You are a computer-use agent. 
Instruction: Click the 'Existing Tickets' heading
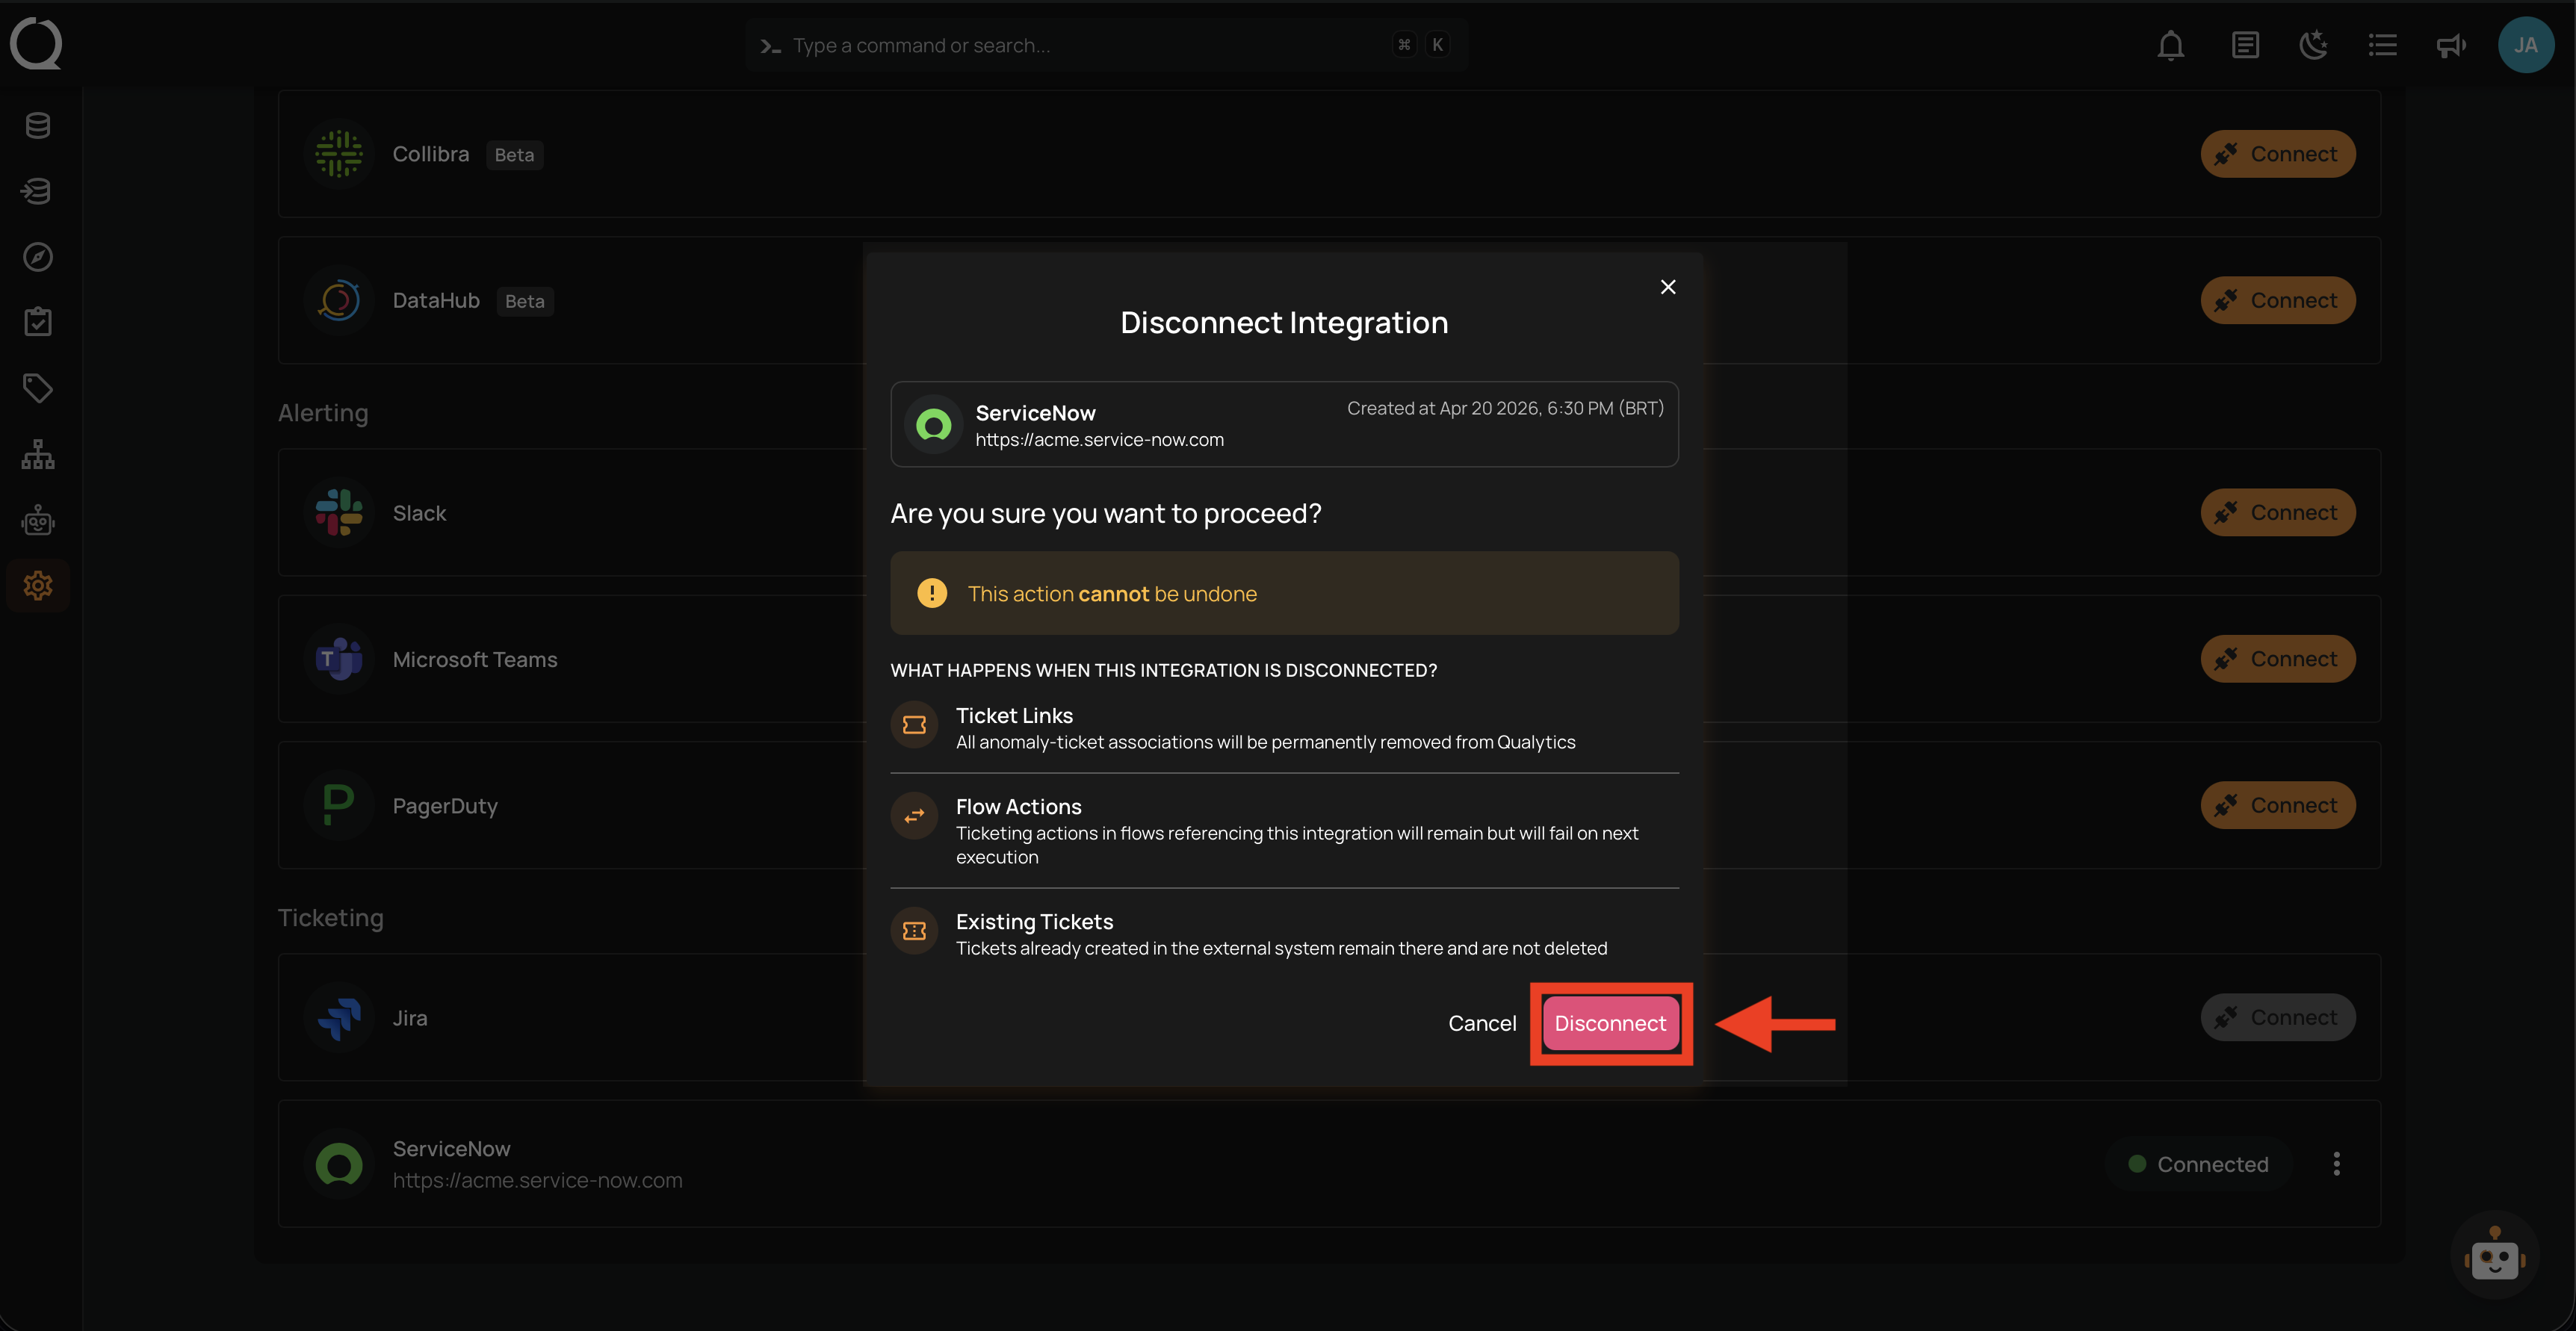tap(1034, 921)
